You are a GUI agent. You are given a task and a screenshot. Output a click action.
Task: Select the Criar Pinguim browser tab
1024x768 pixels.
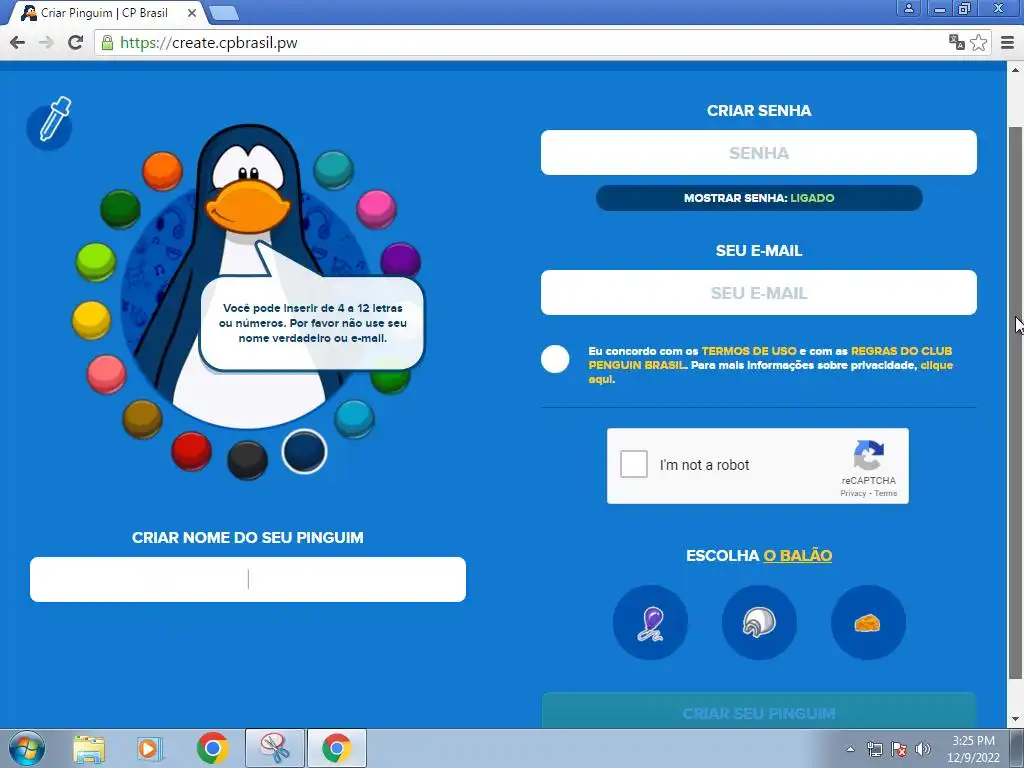(x=104, y=13)
